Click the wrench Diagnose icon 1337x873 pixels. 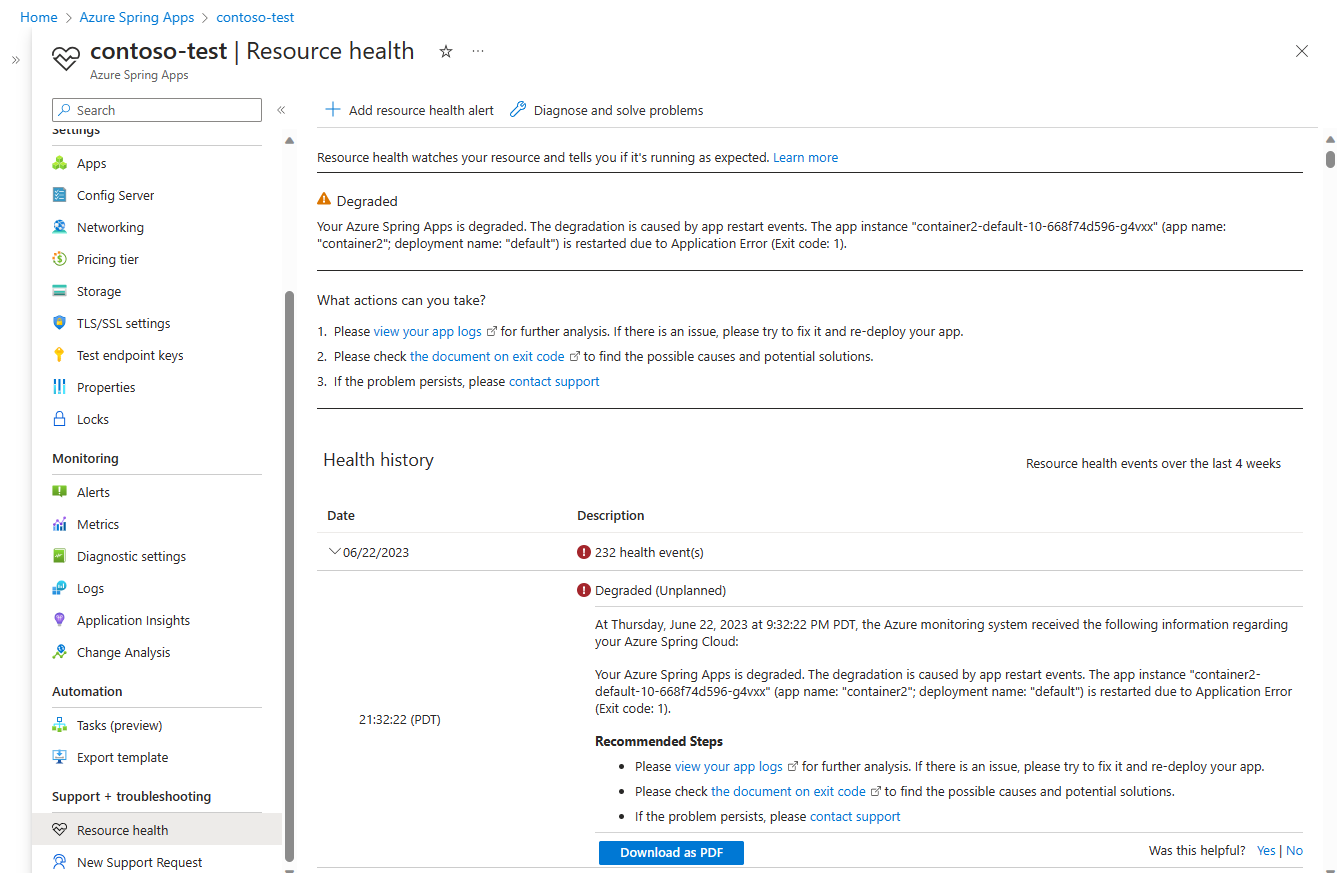click(x=518, y=110)
